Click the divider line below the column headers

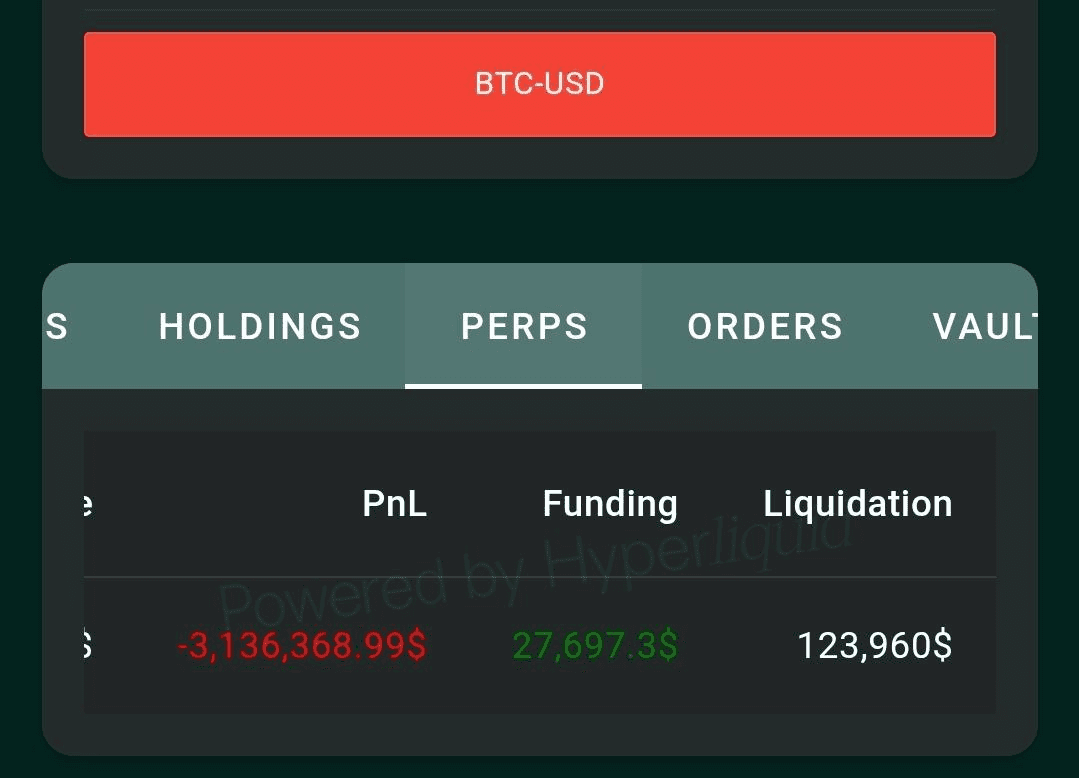[x=540, y=577]
